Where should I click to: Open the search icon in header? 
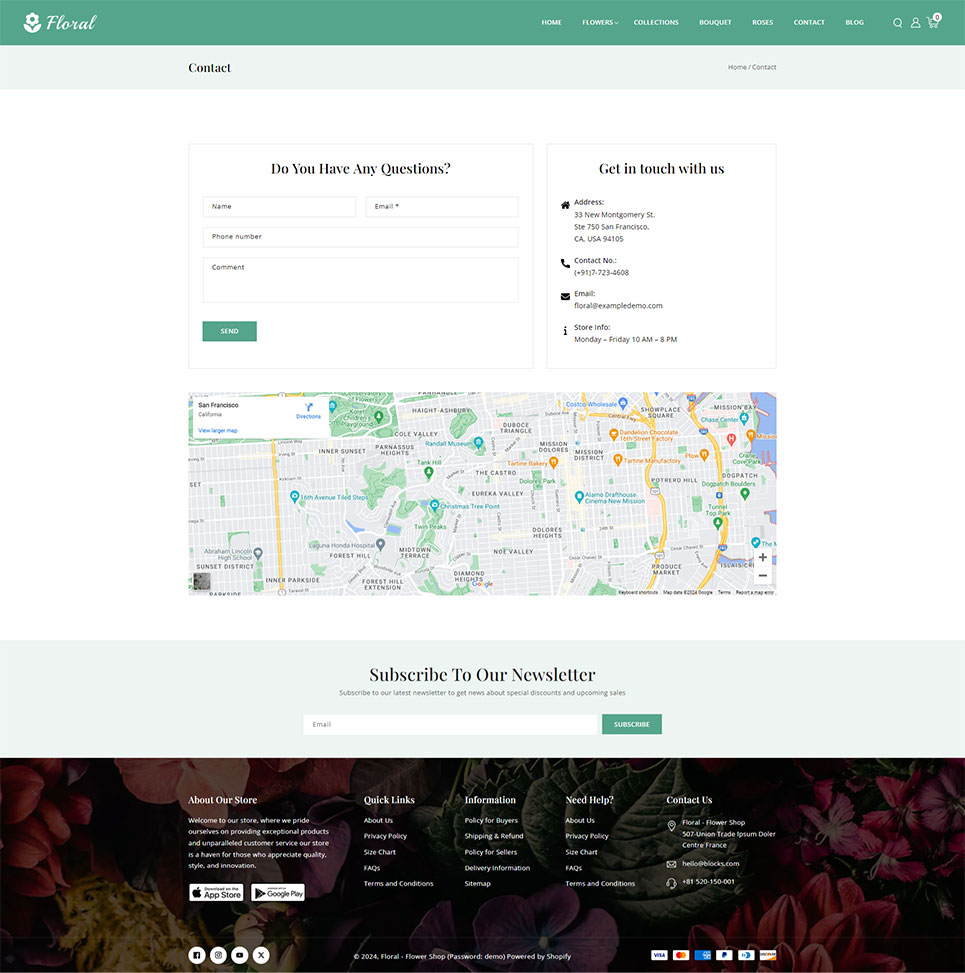point(897,23)
